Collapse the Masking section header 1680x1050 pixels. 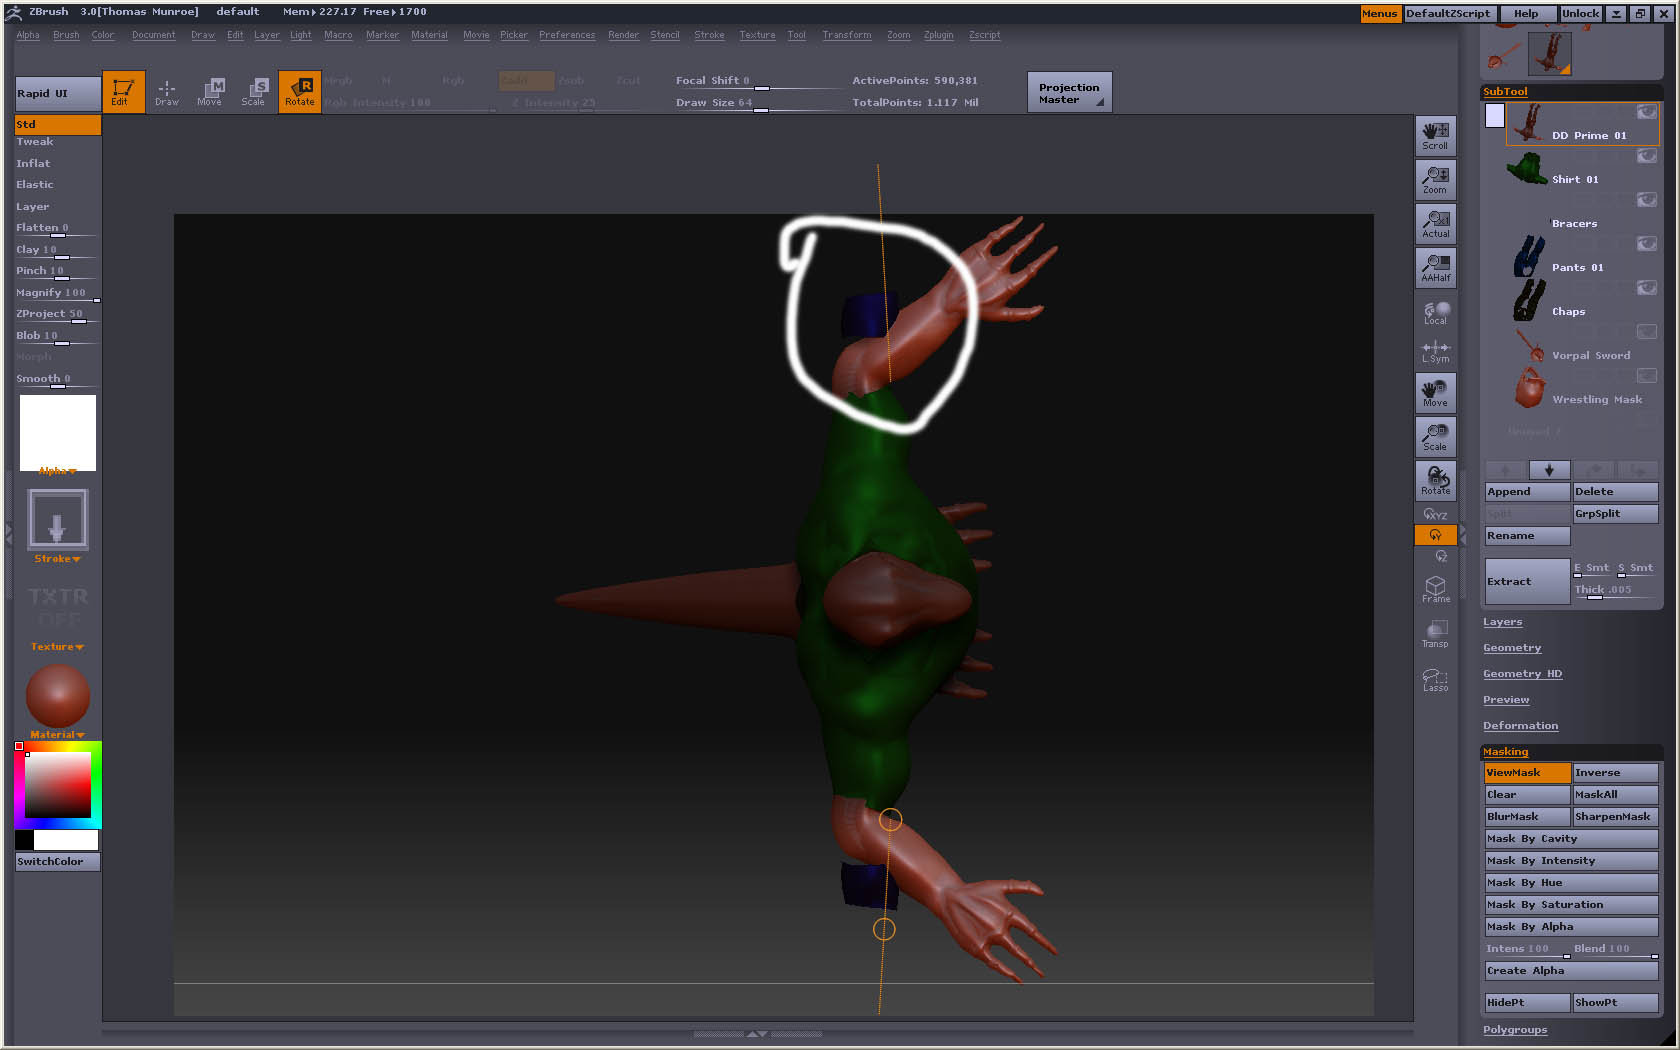(1505, 752)
